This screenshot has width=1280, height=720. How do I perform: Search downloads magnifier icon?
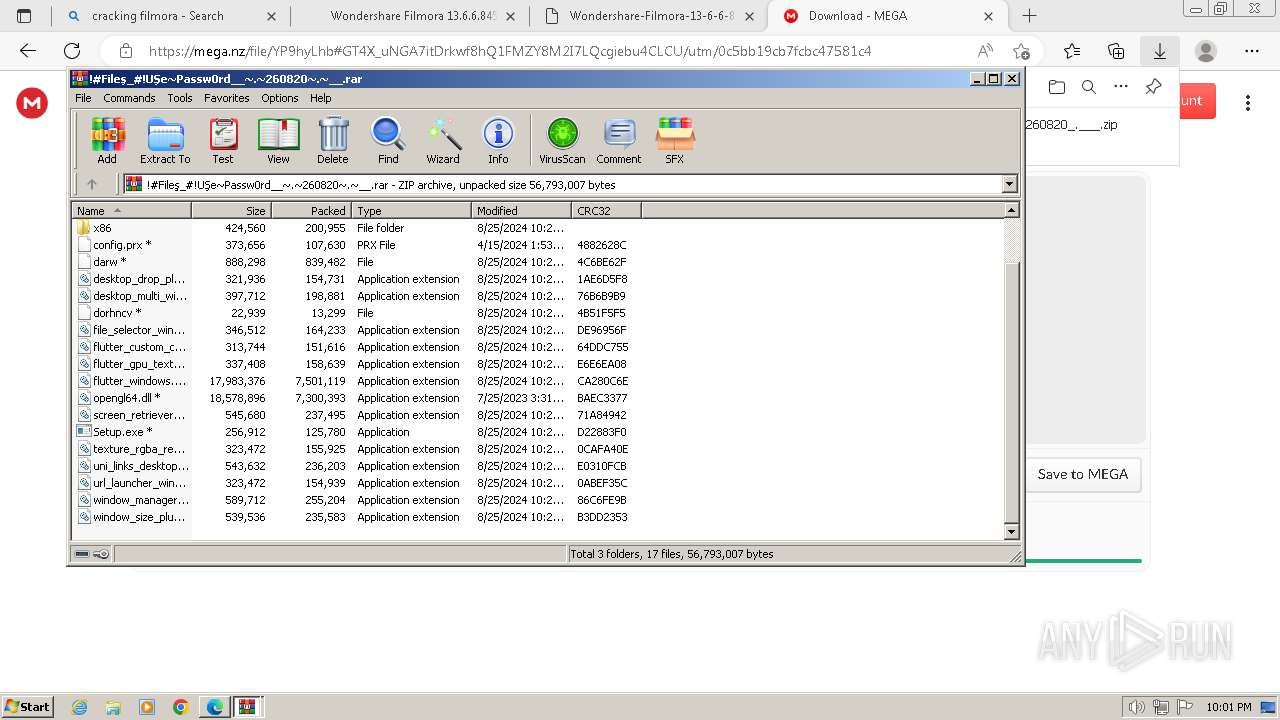(1089, 87)
